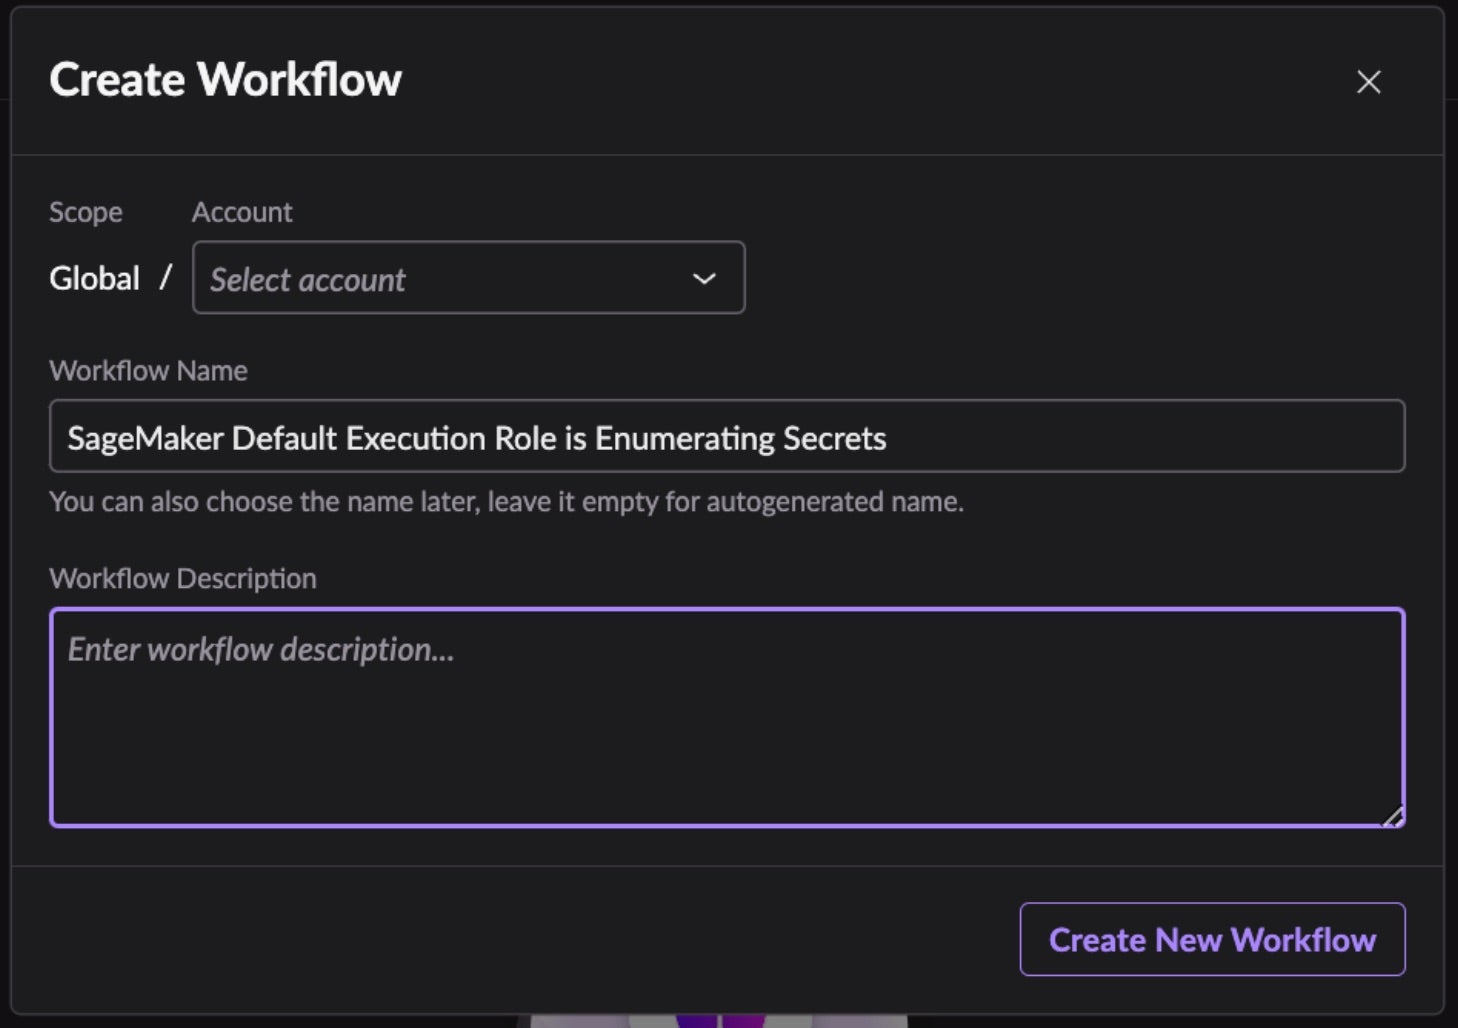
Task: Click the Global scope value
Action: tap(94, 278)
